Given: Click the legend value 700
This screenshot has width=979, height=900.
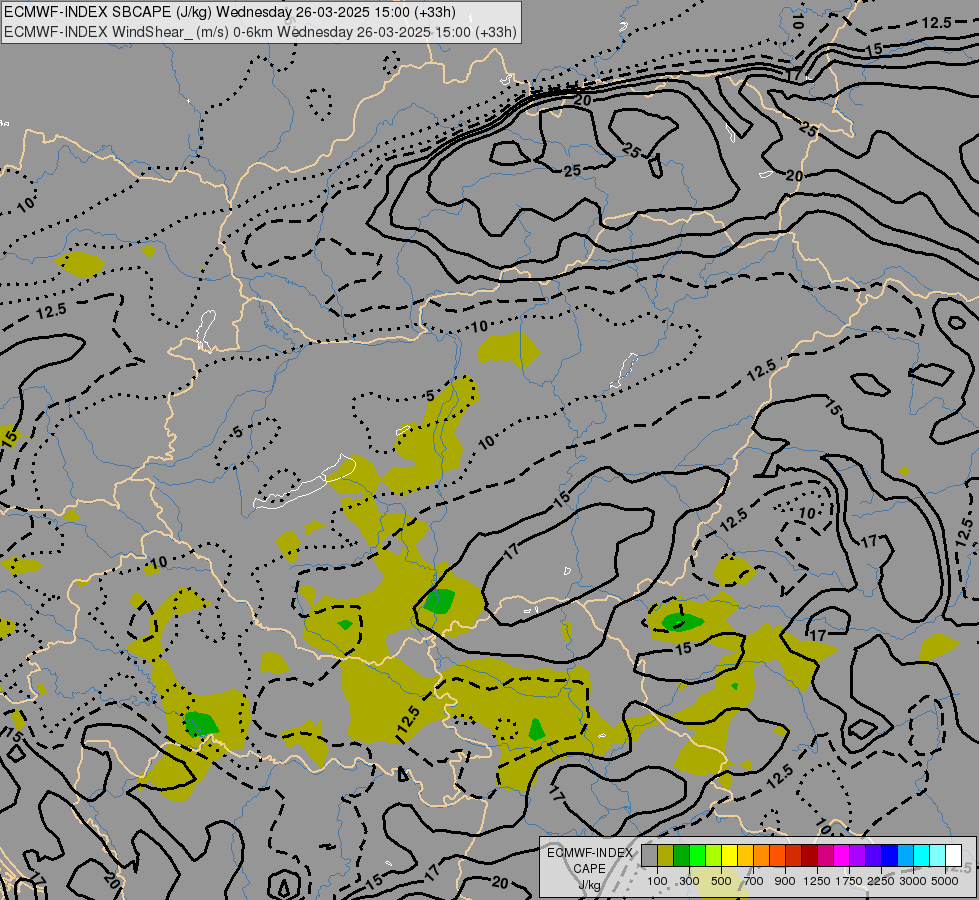Looking at the screenshot, I should coord(754,881).
